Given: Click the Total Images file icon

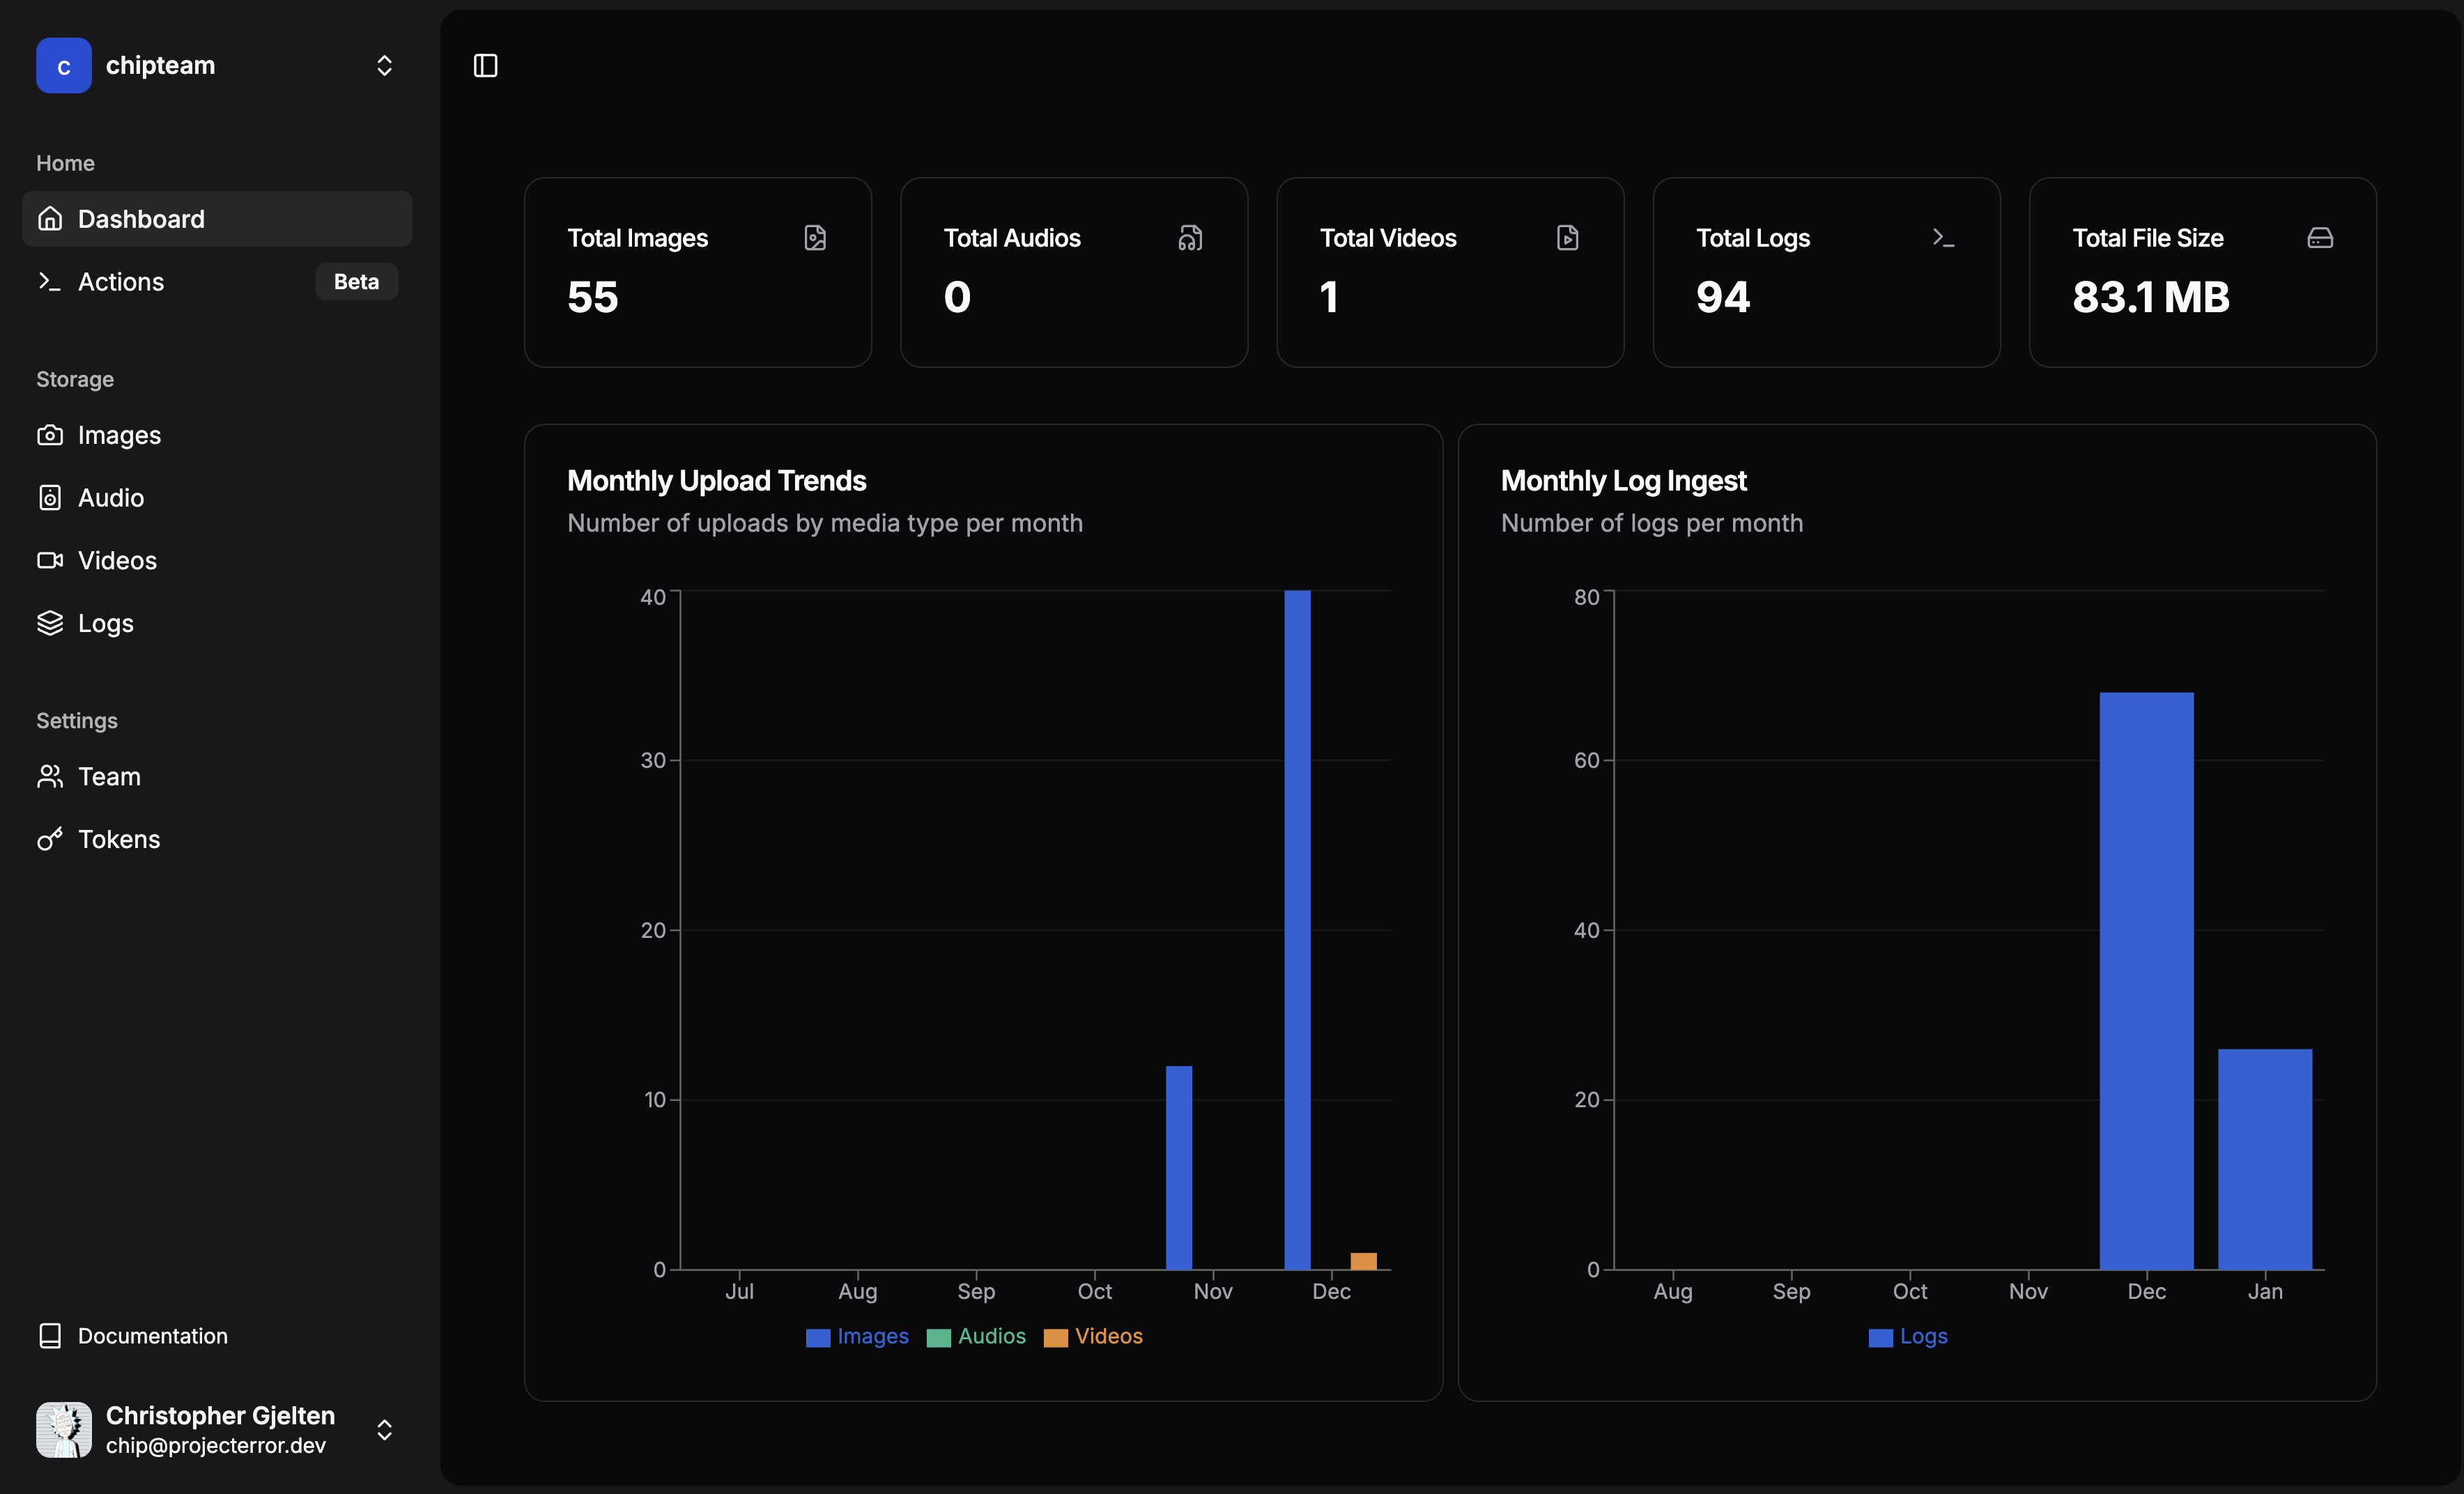Looking at the screenshot, I should tap(815, 238).
